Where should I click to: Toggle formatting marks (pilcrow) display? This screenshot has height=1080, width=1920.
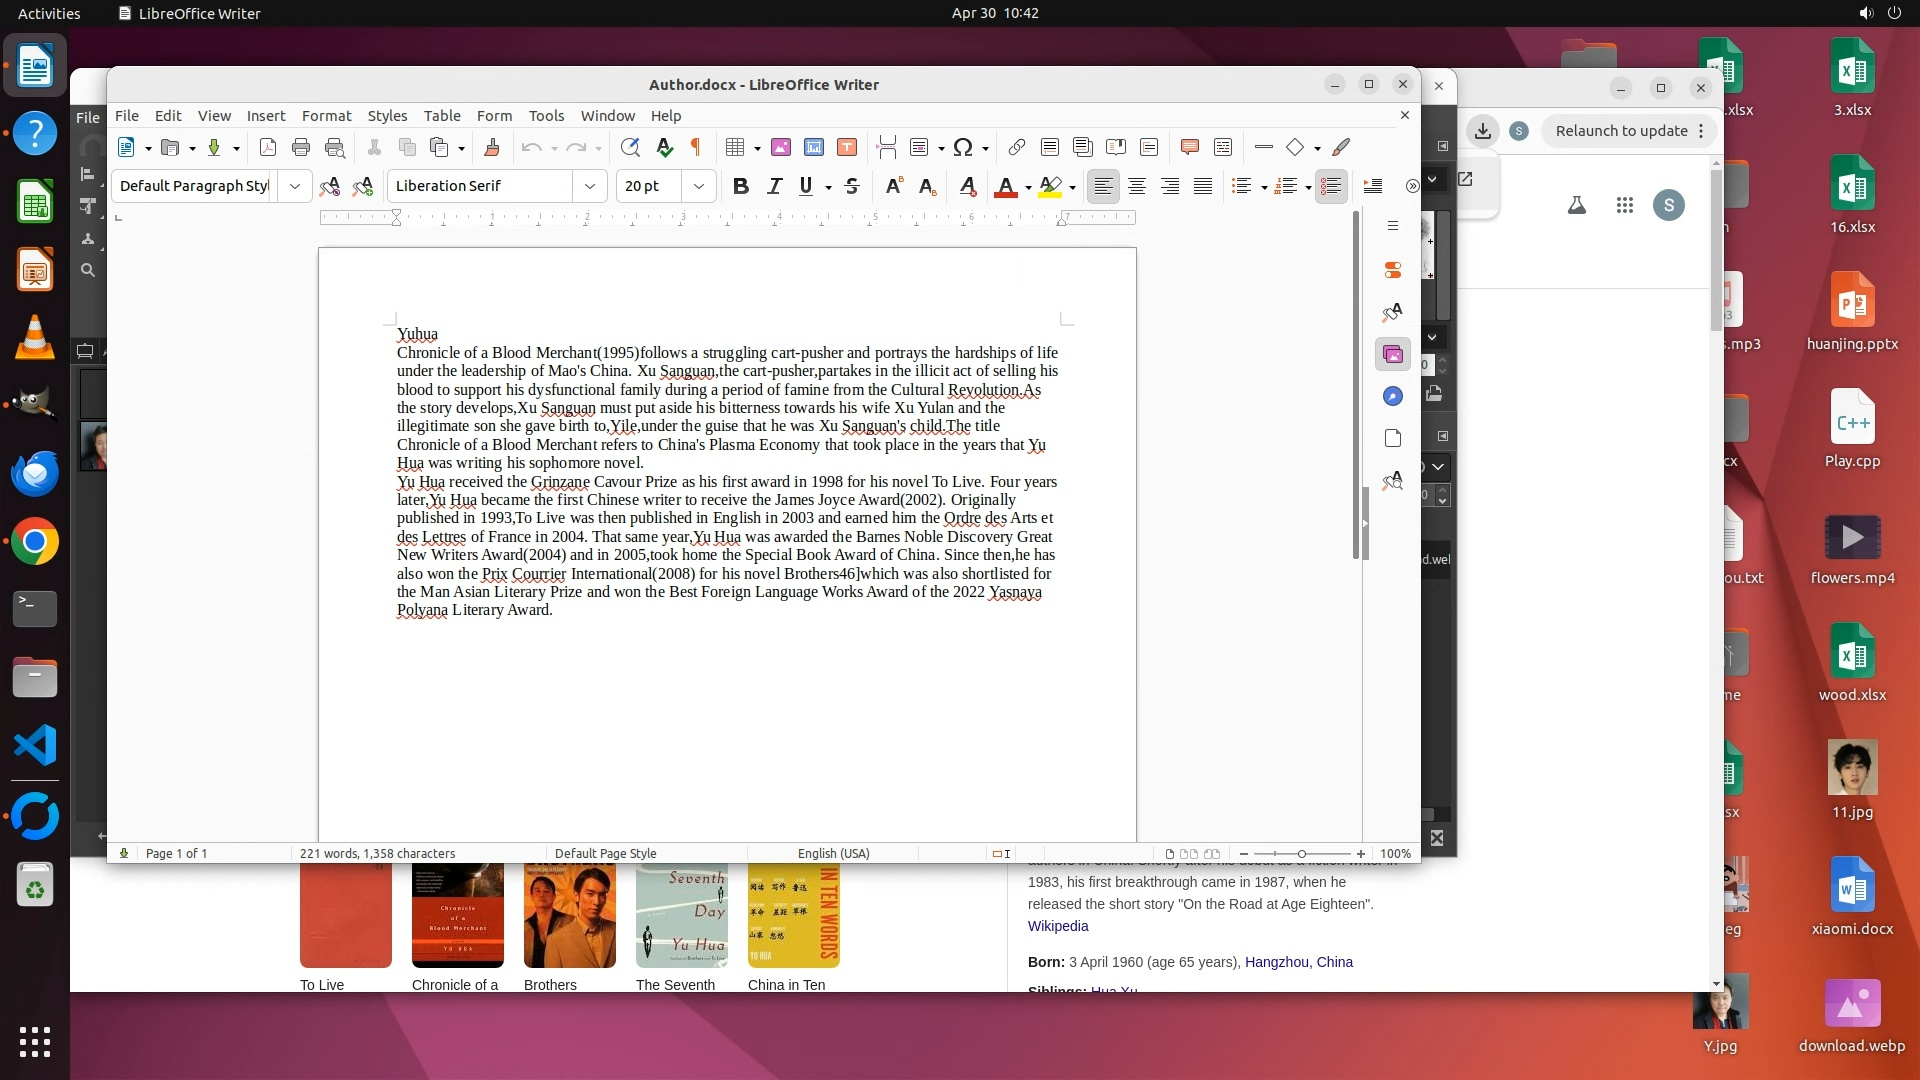coord(696,148)
